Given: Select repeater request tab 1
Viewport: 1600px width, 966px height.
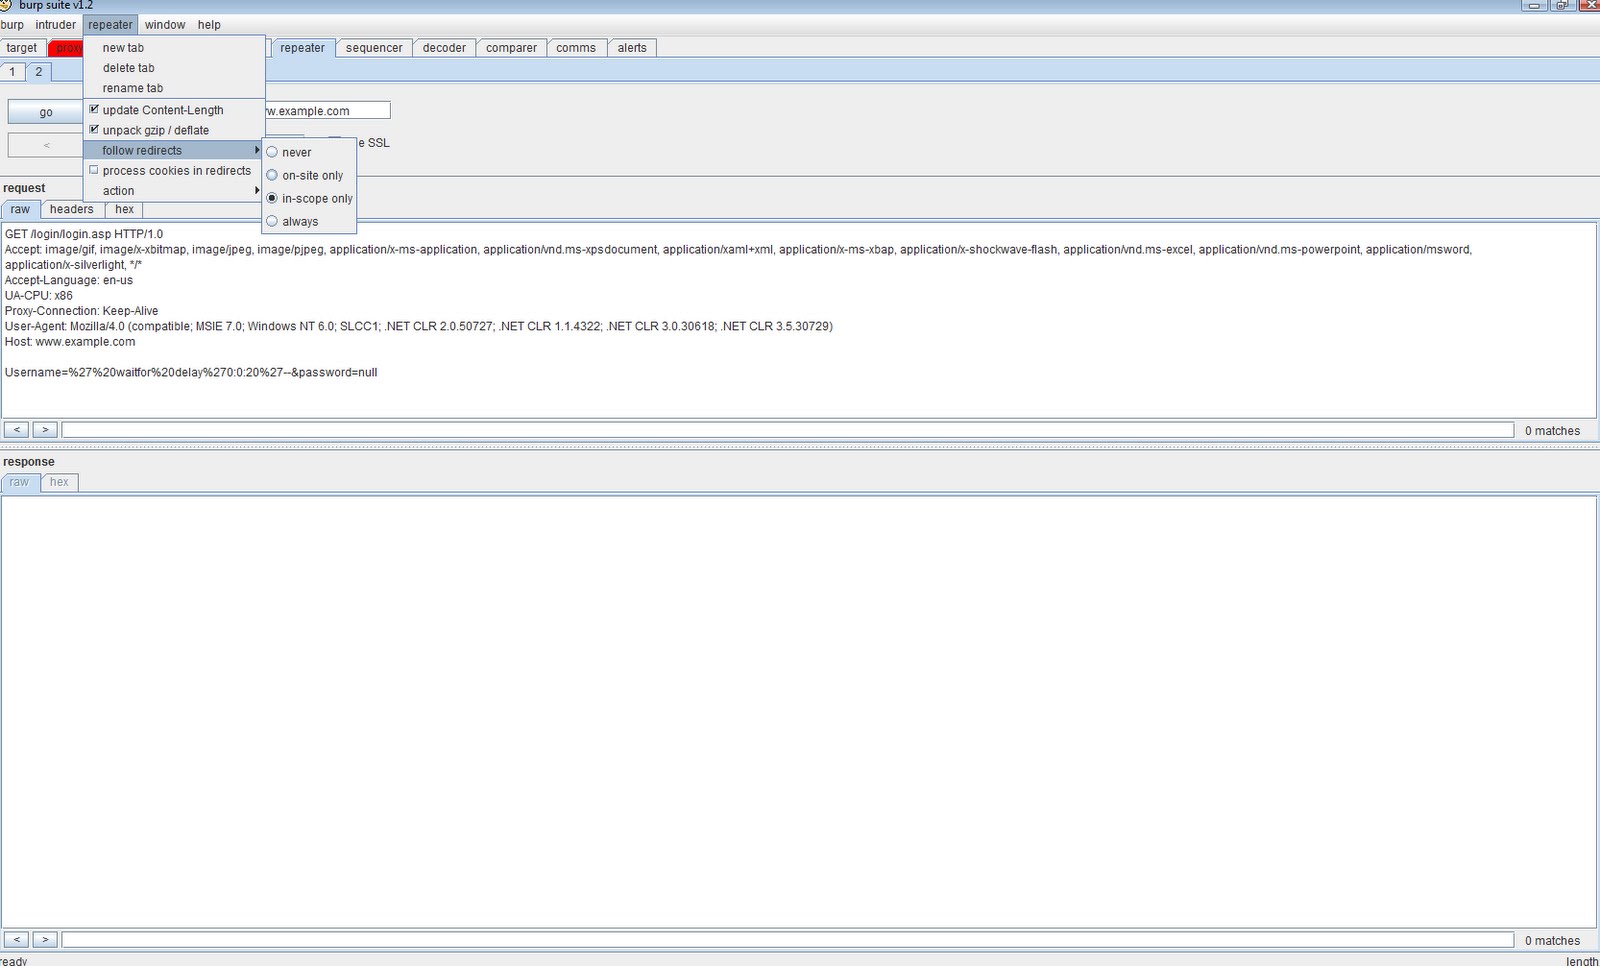Looking at the screenshot, I should (x=12, y=71).
